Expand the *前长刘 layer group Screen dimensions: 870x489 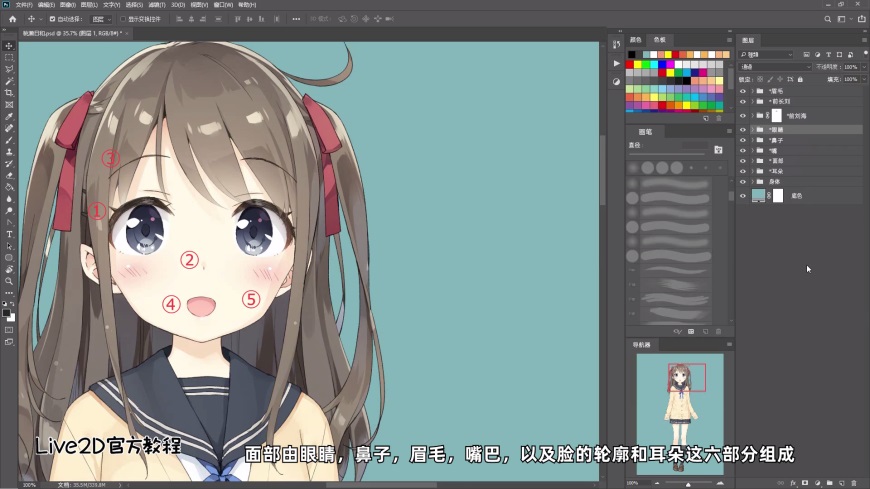coord(752,102)
